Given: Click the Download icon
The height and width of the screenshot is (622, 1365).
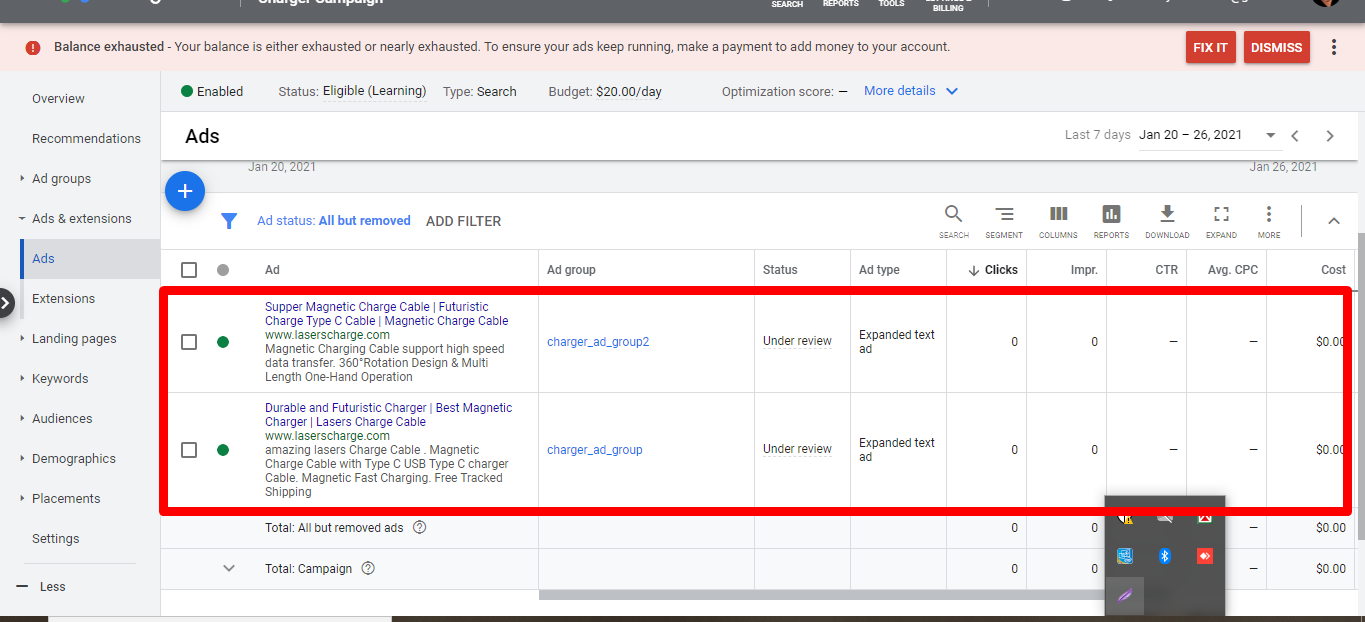Looking at the screenshot, I should [x=1167, y=221].
